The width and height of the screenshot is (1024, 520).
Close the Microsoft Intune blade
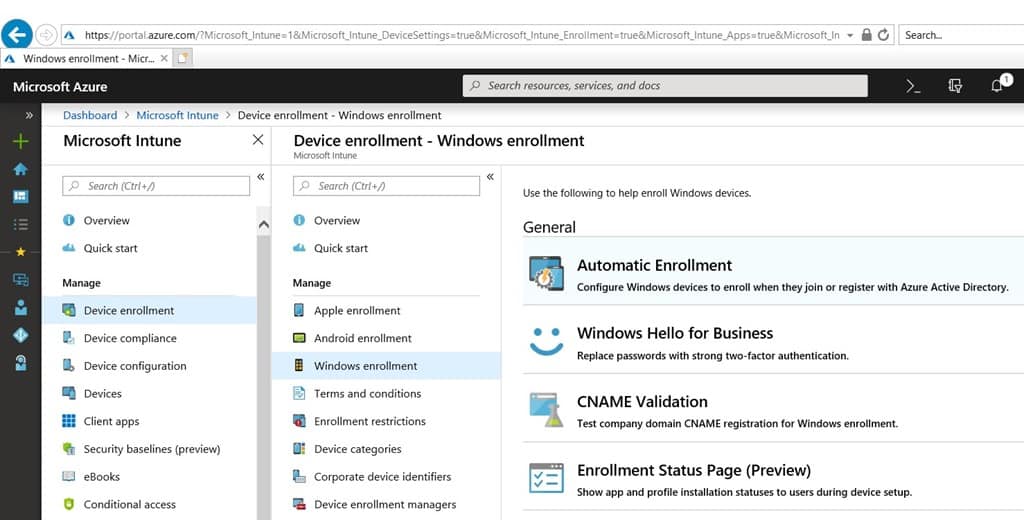click(258, 141)
